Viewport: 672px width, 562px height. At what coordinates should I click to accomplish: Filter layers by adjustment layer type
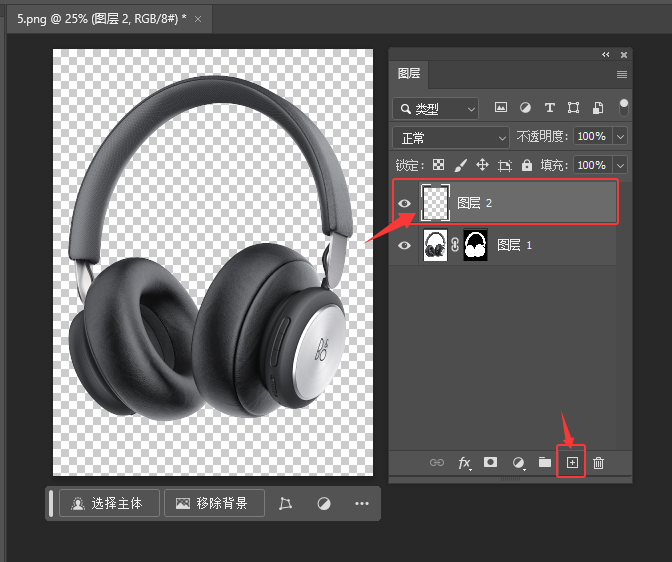525,107
